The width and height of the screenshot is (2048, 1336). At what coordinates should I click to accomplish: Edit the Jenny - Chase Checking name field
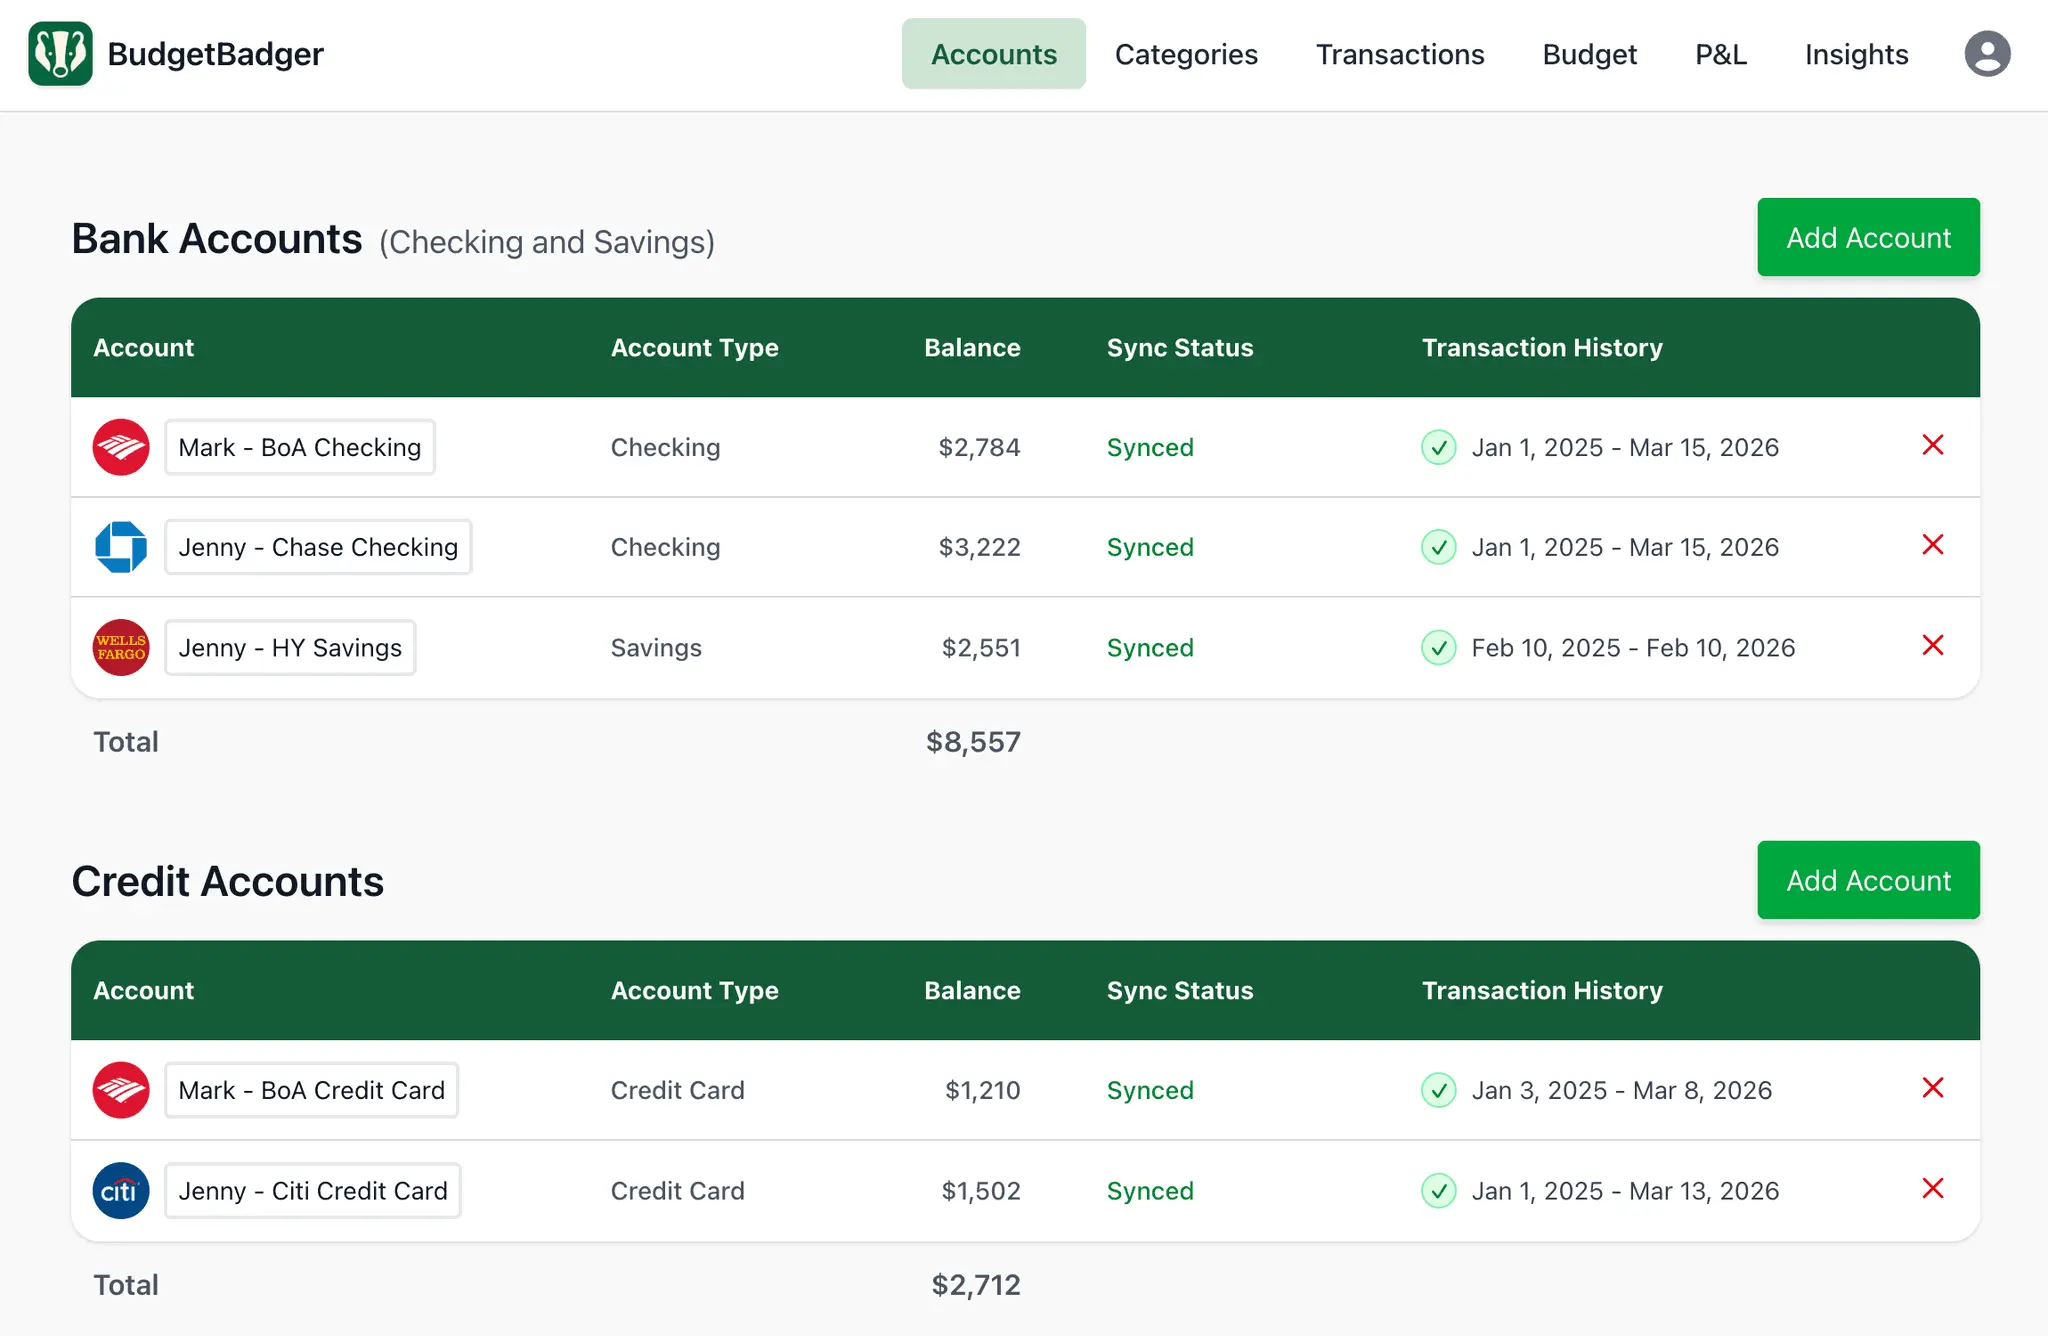pyautogui.click(x=318, y=547)
